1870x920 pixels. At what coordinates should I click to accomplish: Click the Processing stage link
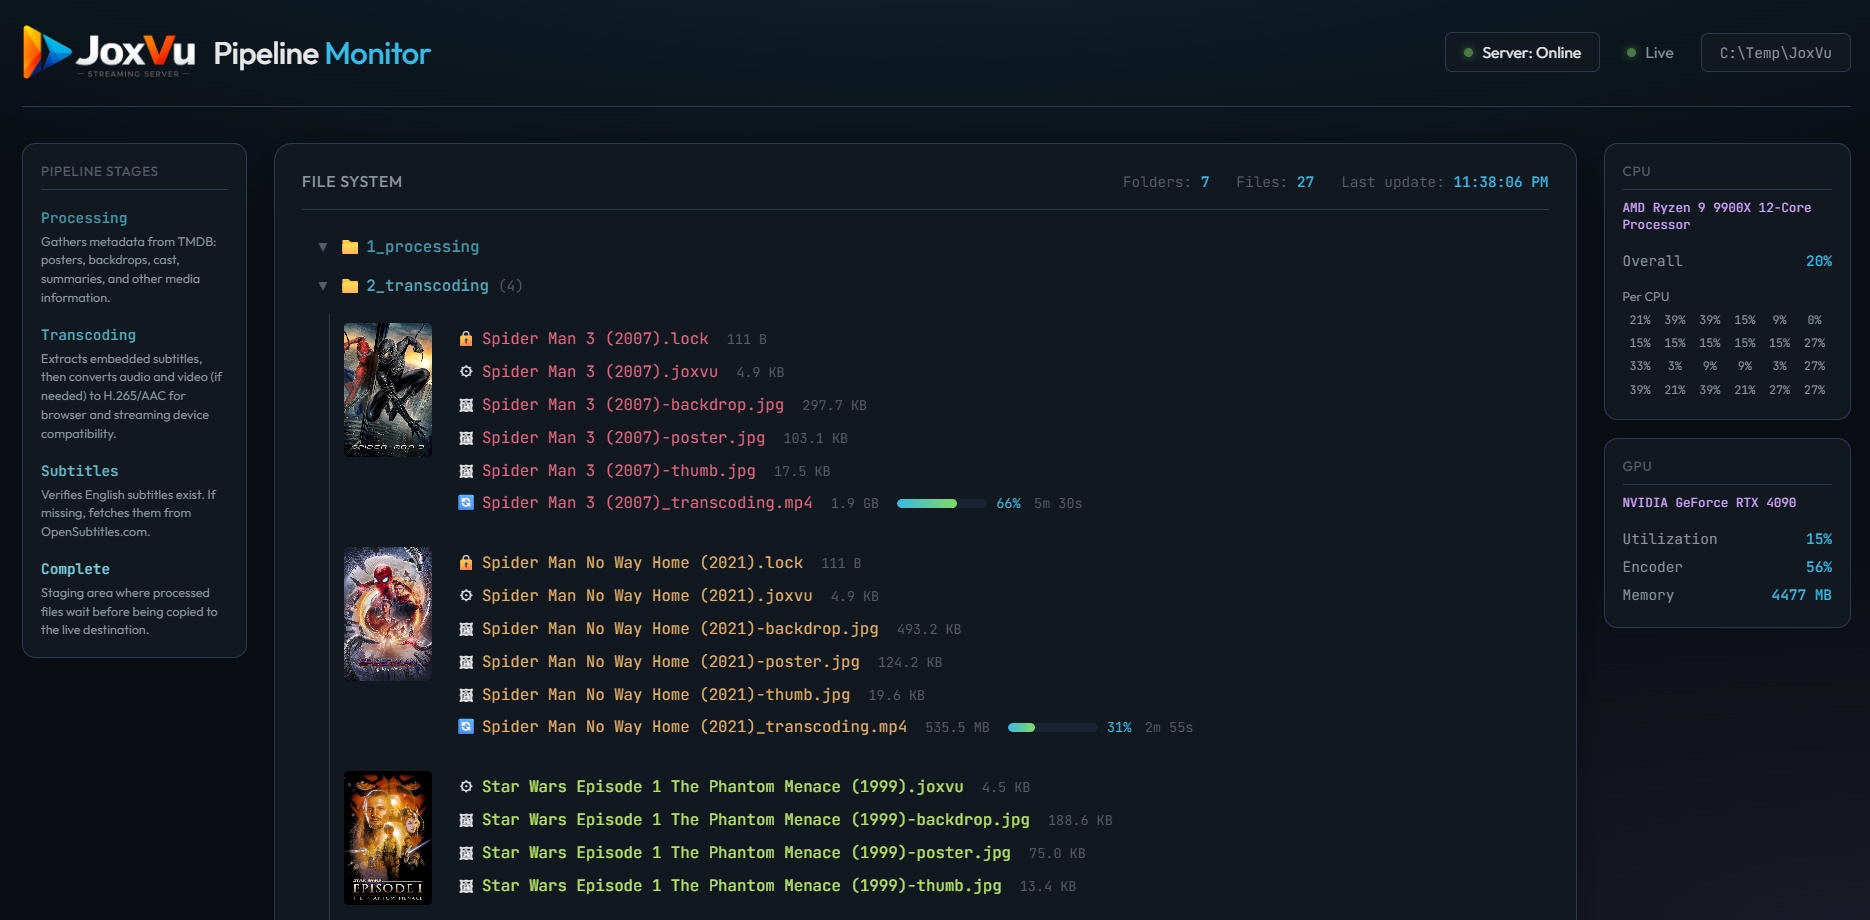pos(84,217)
